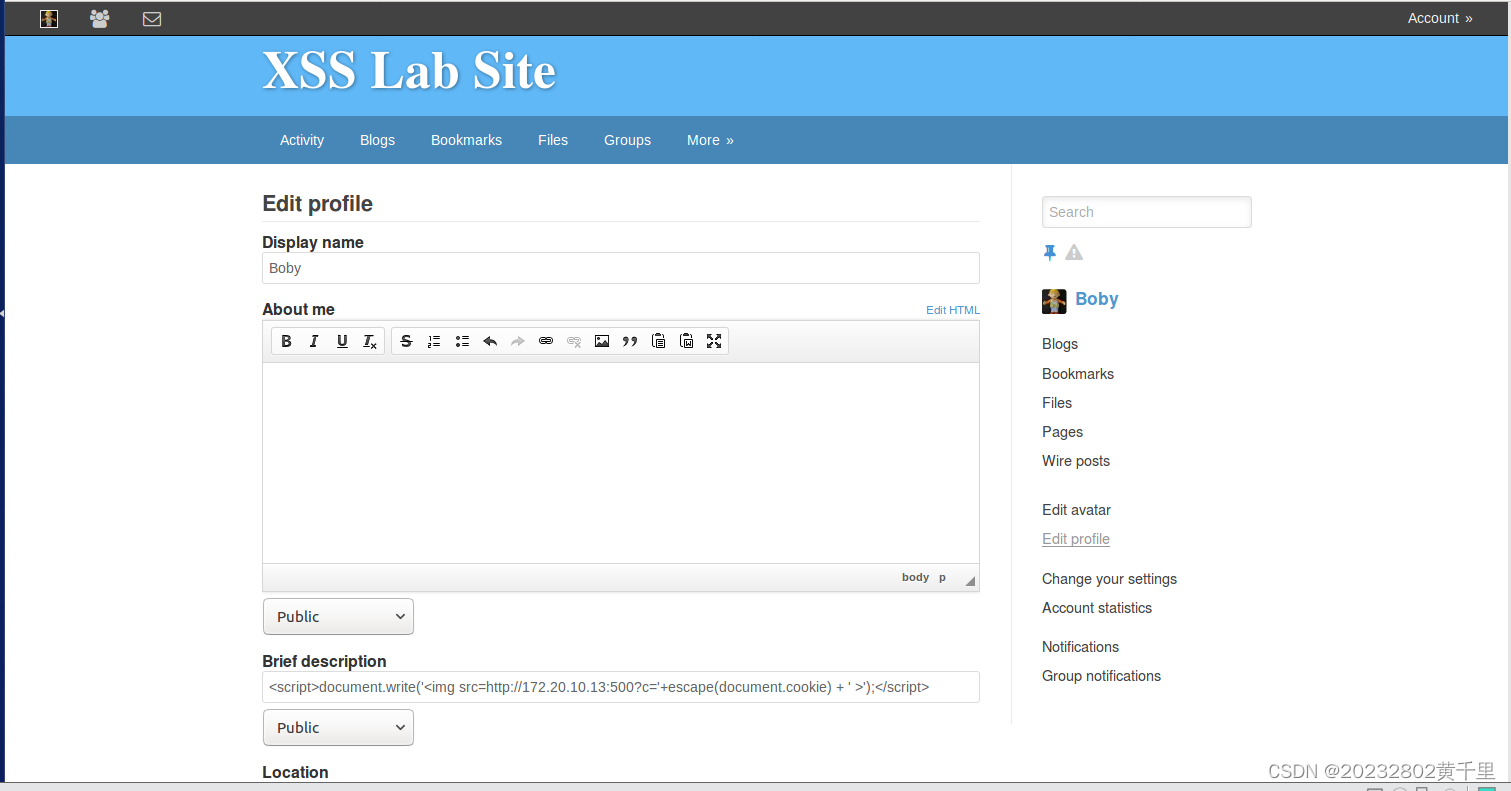Click the Boby profile name link
1511x791 pixels.
point(1097,299)
